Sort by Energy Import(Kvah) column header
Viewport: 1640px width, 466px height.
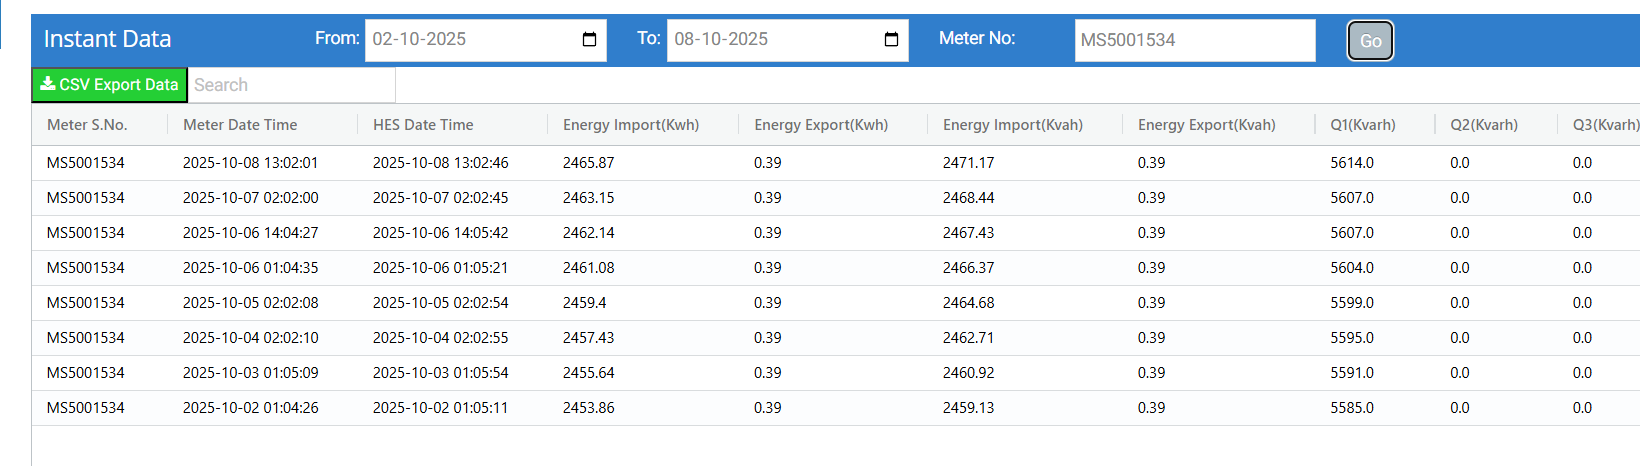tap(1013, 125)
